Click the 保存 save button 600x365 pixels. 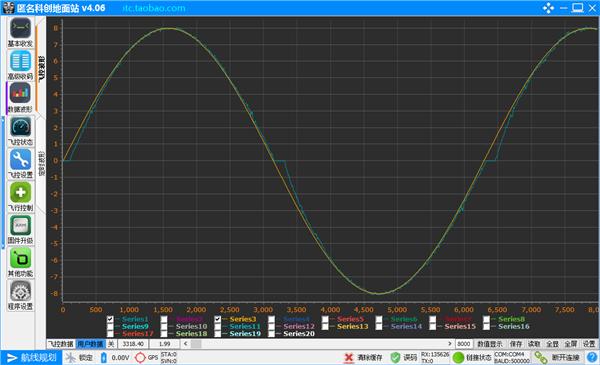tap(516, 344)
